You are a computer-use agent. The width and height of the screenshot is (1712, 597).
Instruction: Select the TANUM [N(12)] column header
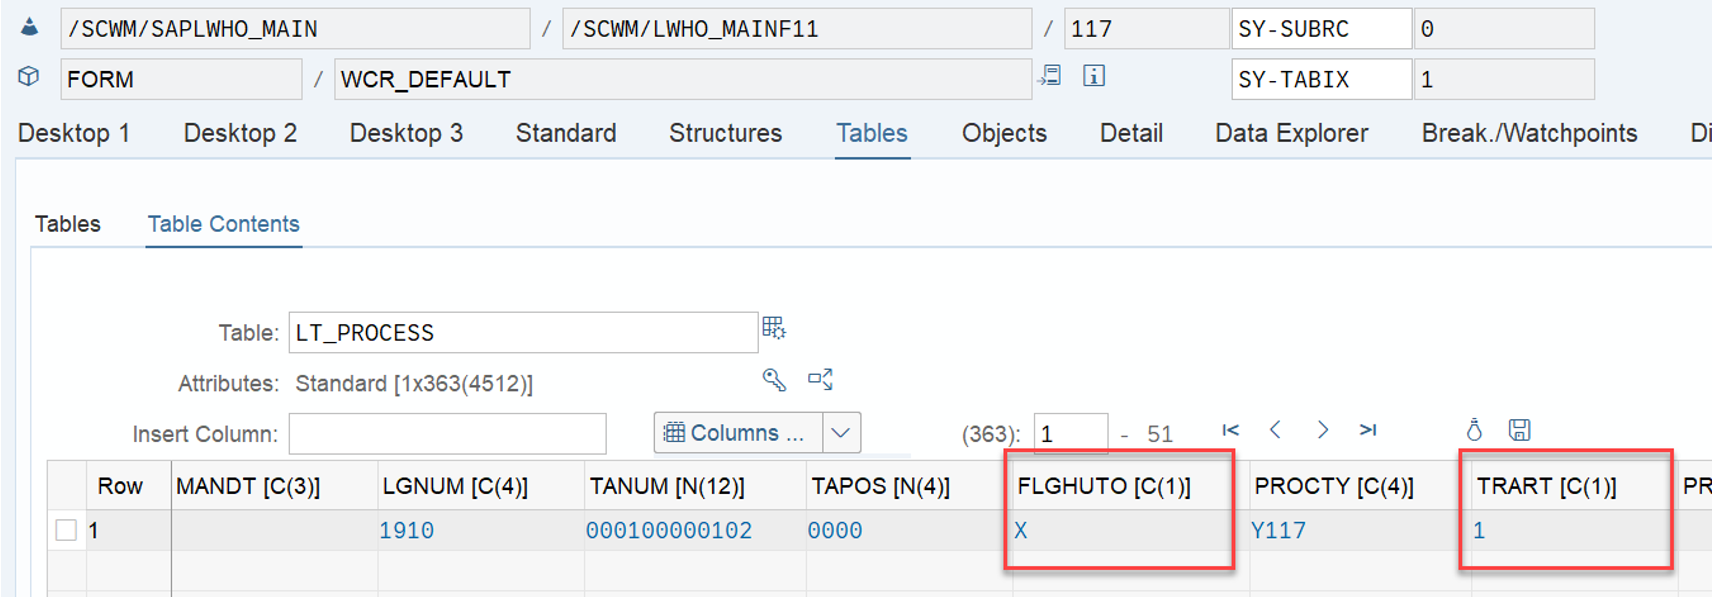[695, 486]
